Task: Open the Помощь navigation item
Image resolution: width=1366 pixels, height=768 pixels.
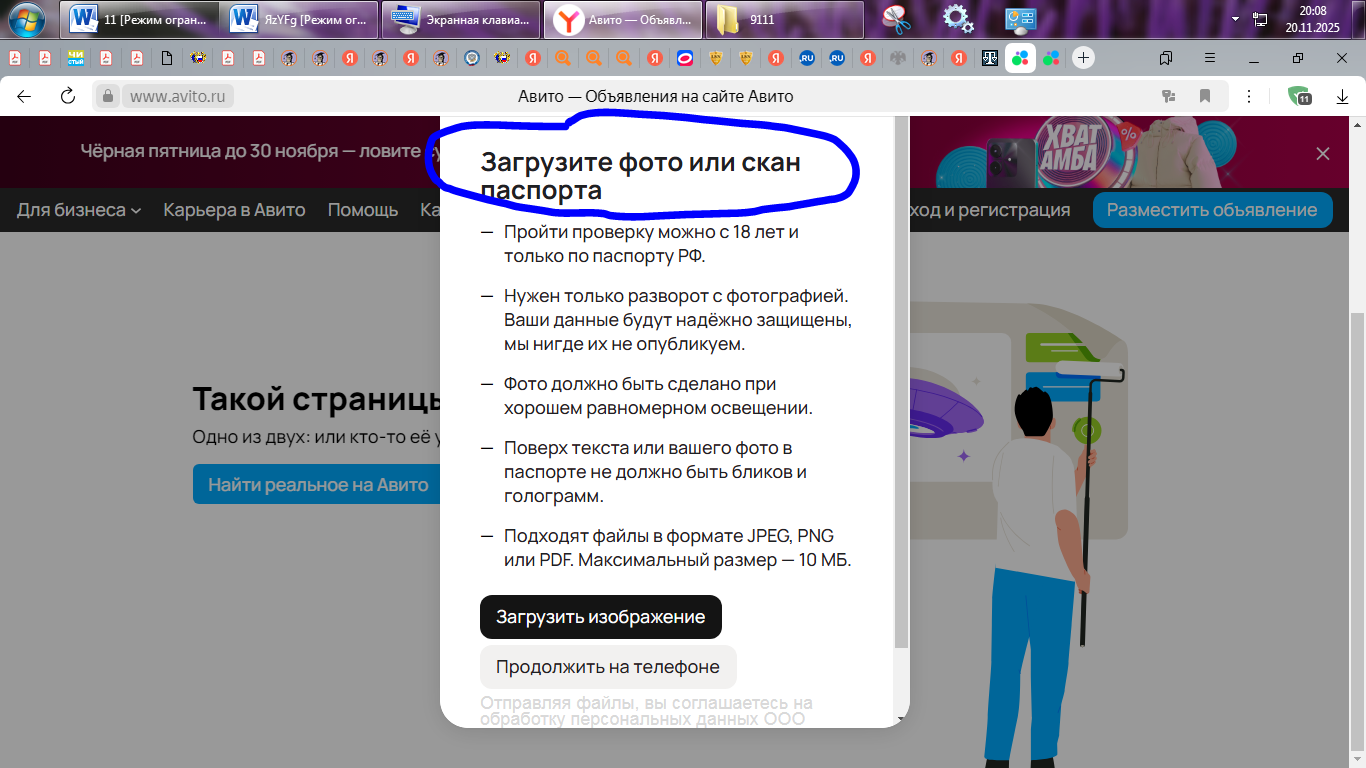Action: pos(362,210)
